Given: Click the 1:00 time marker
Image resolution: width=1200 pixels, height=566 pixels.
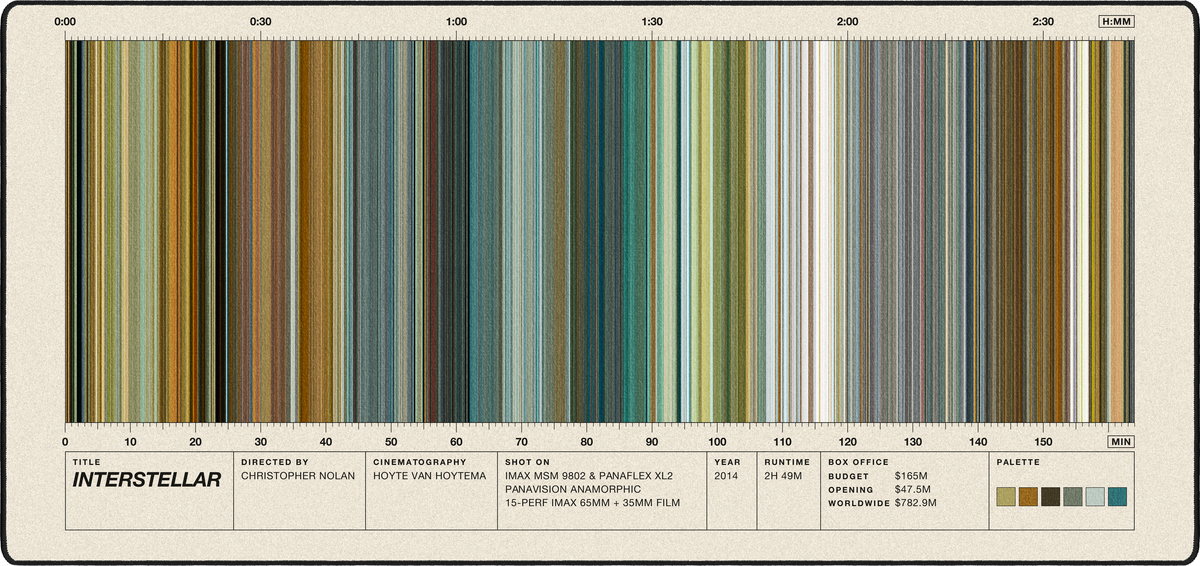Looking at the screenshot, I should [456, 21].
